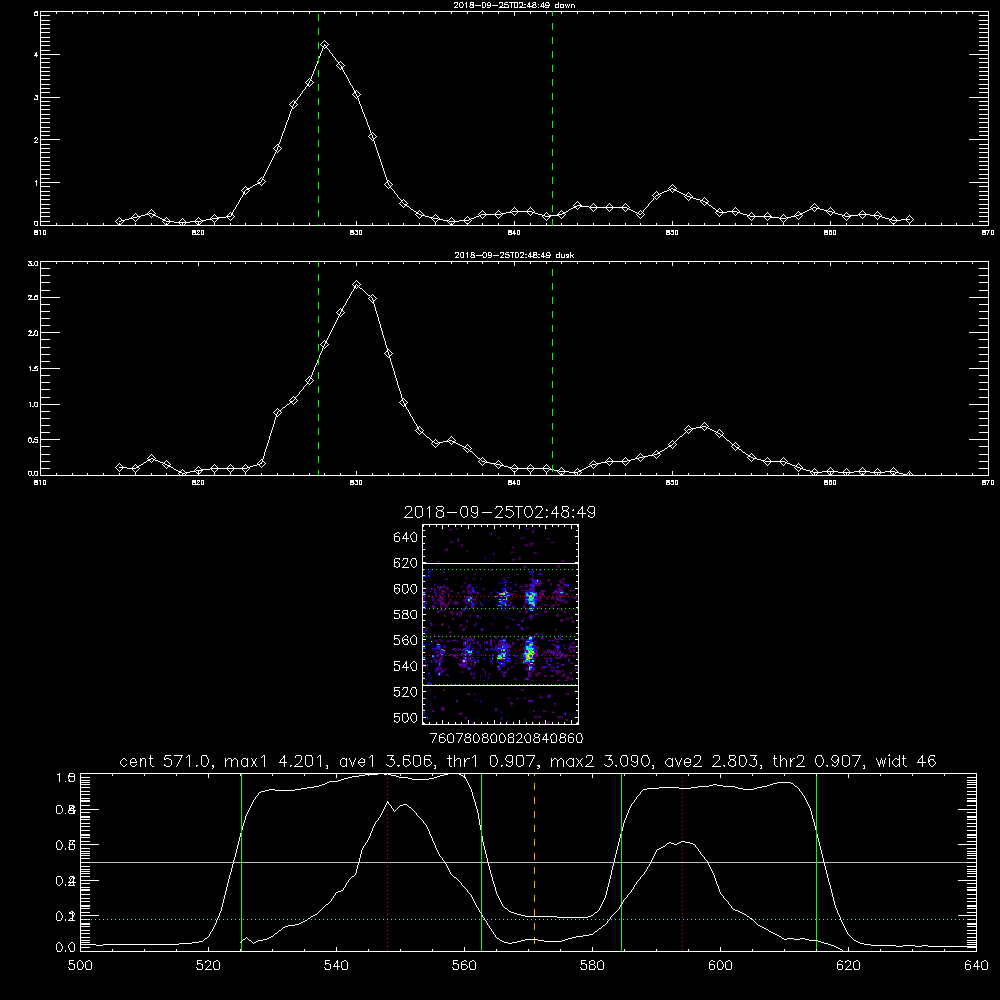The height and width of the screenshot is (1000, 1000).
Task: Click the 'cent 571.0' value in stats line
Action: [x=168, y=761]
